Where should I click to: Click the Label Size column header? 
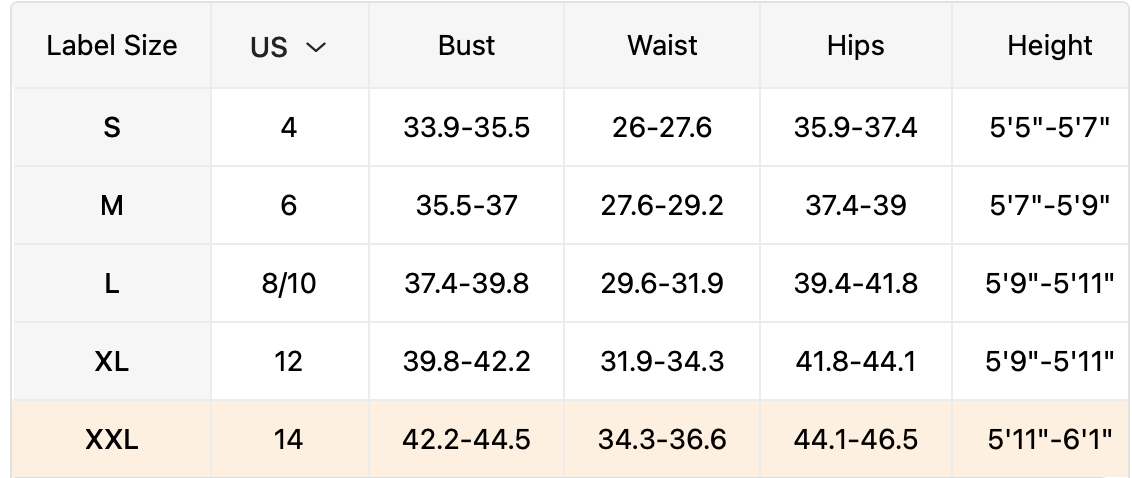[112, 46]
